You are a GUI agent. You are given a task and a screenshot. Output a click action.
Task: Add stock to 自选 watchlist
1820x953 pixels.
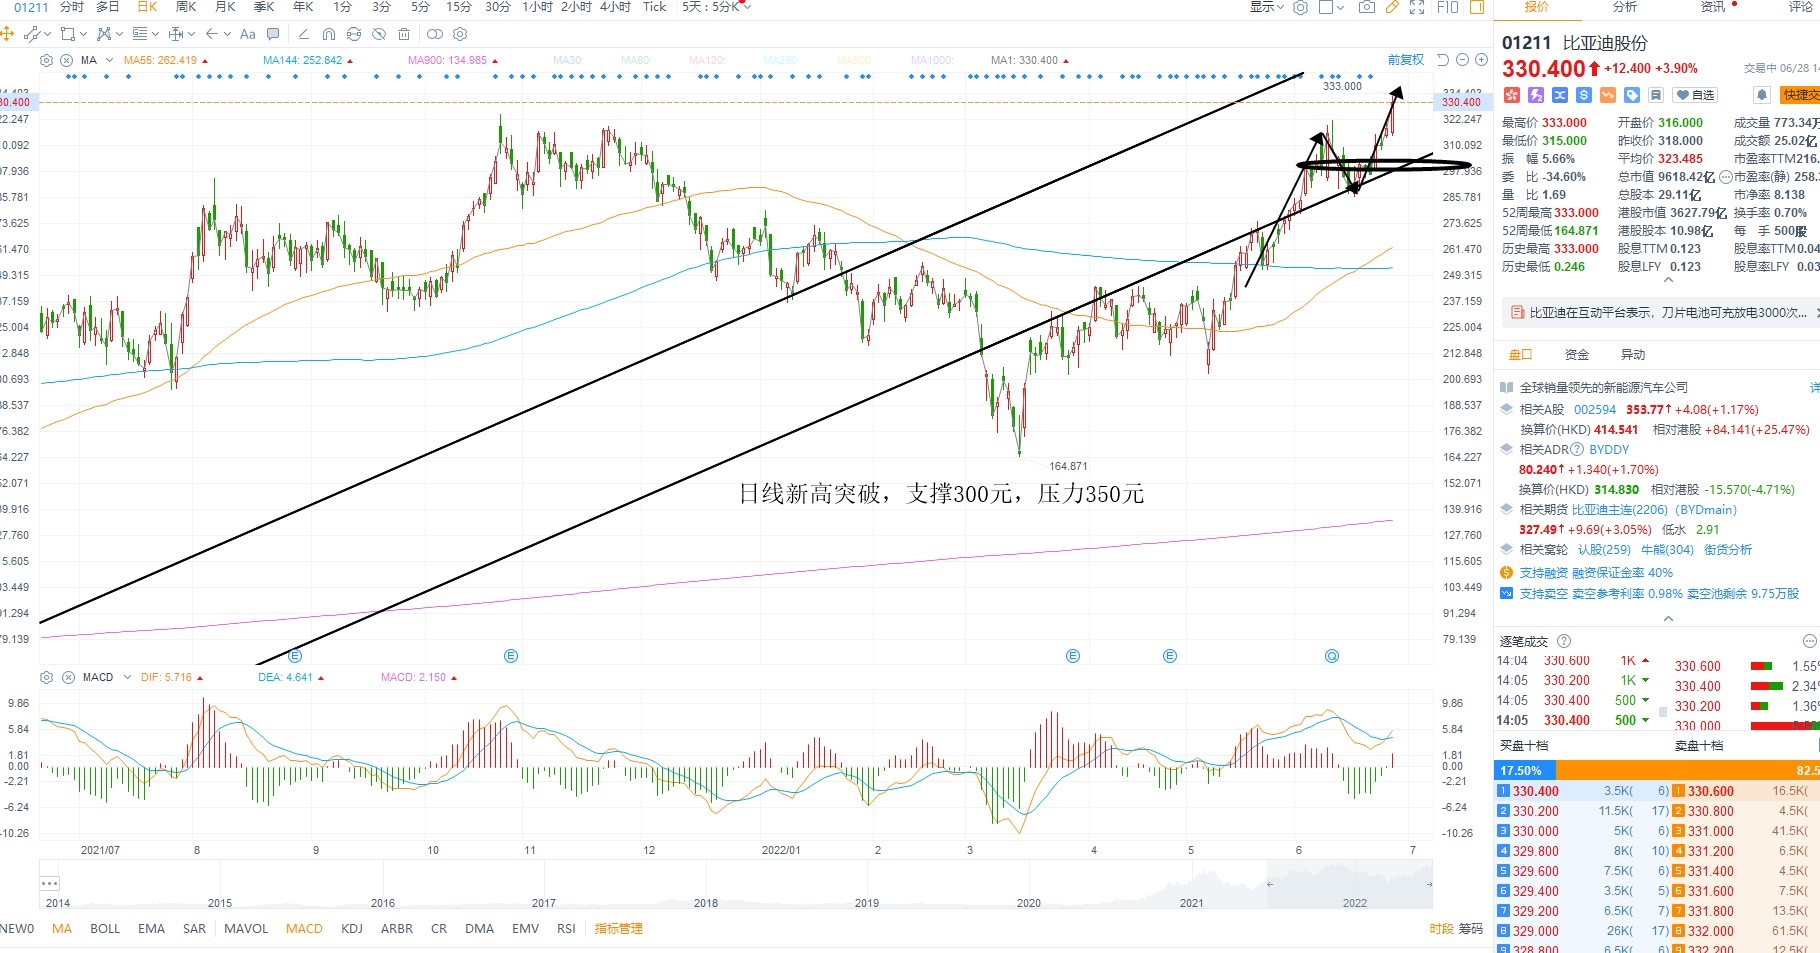[x=1695, y=95]
